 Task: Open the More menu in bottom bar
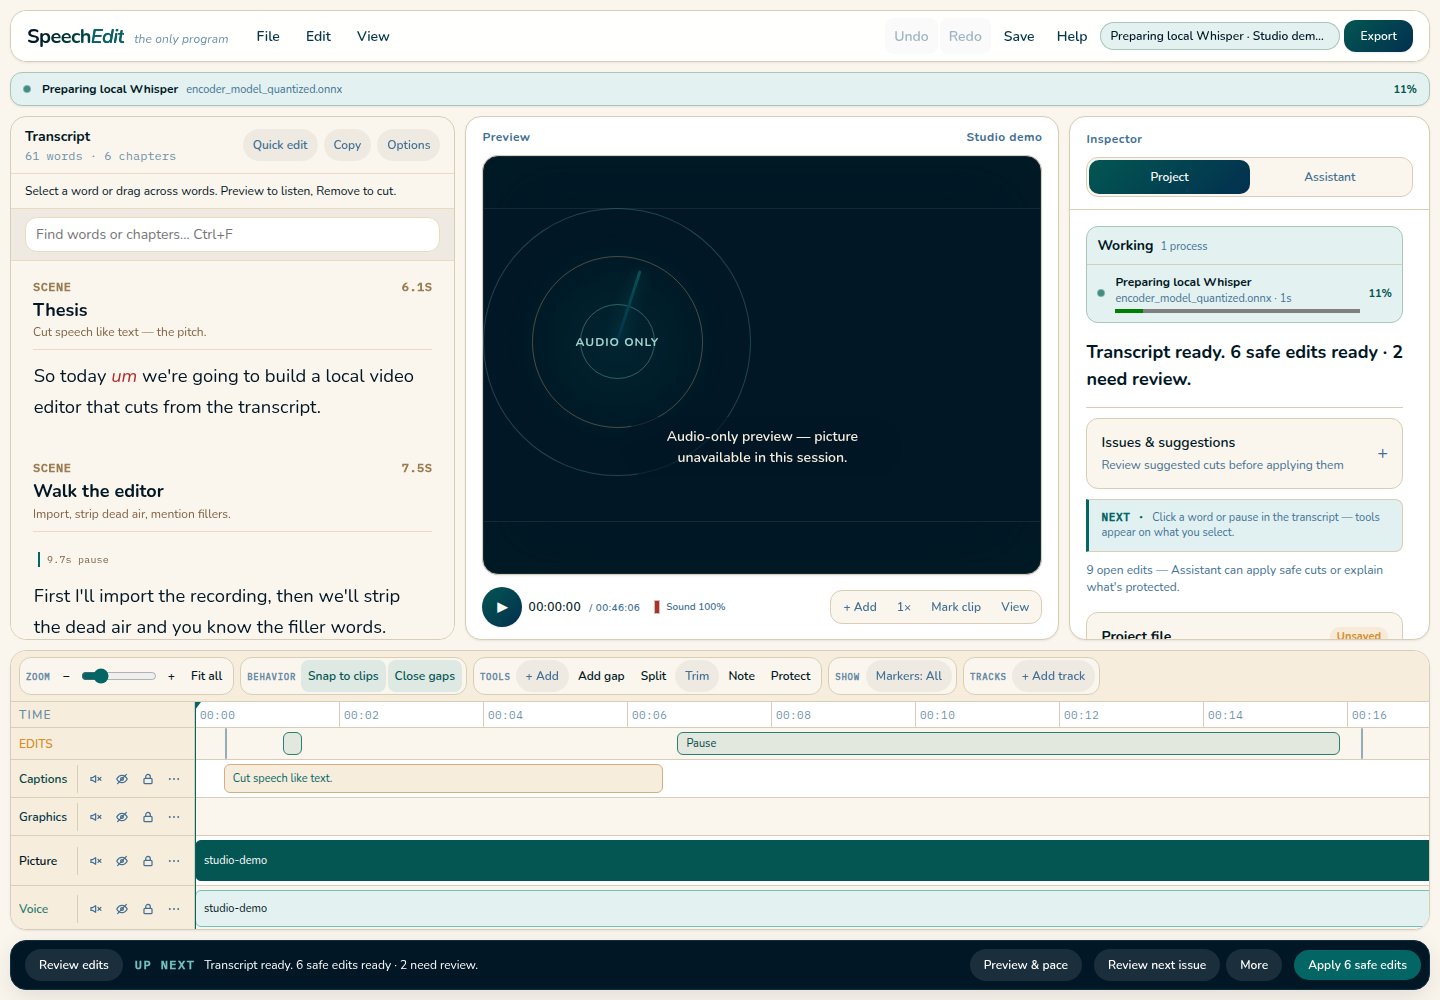1254,965
